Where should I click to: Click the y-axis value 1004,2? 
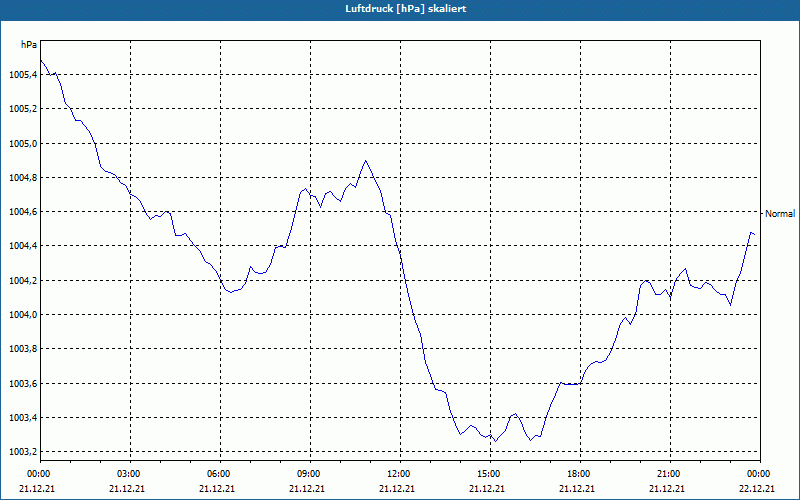(23, 281)
